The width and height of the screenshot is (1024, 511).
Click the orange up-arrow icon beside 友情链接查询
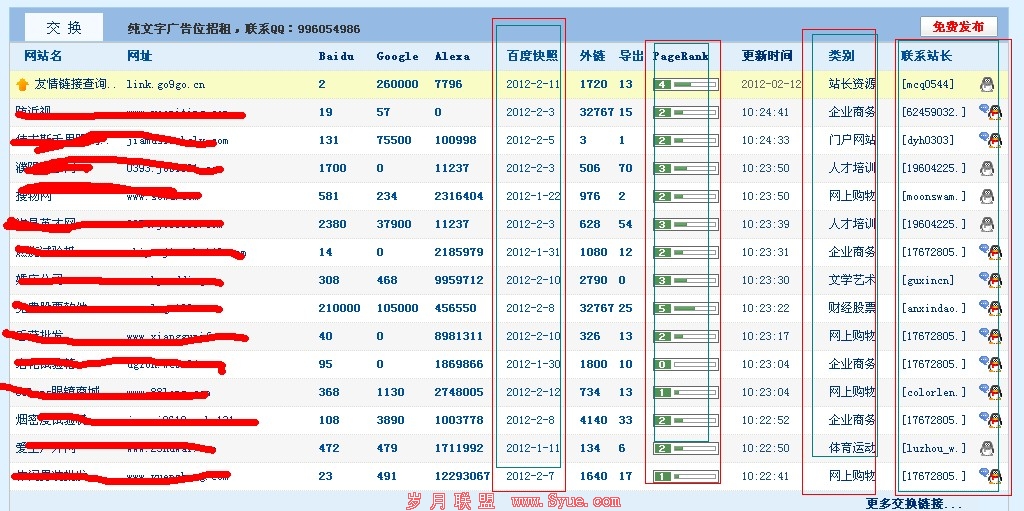[22, 85]
